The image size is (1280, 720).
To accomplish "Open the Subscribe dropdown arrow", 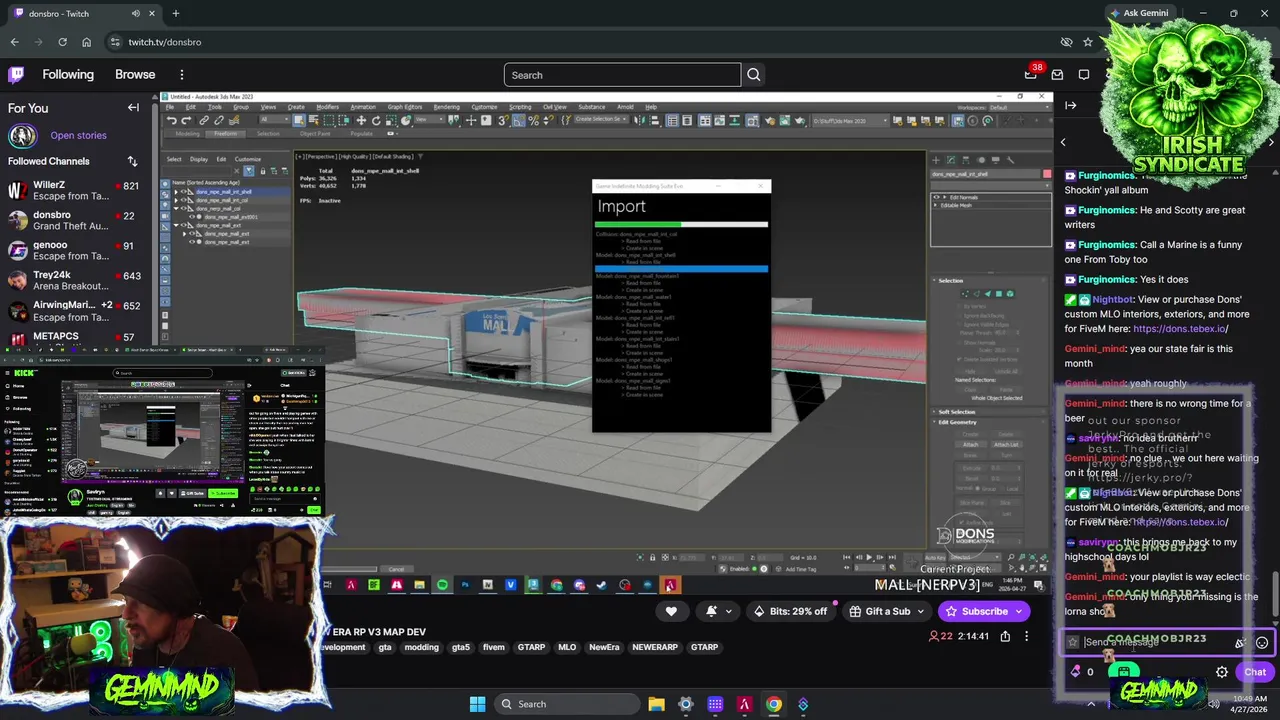I will pos(1021,611).
